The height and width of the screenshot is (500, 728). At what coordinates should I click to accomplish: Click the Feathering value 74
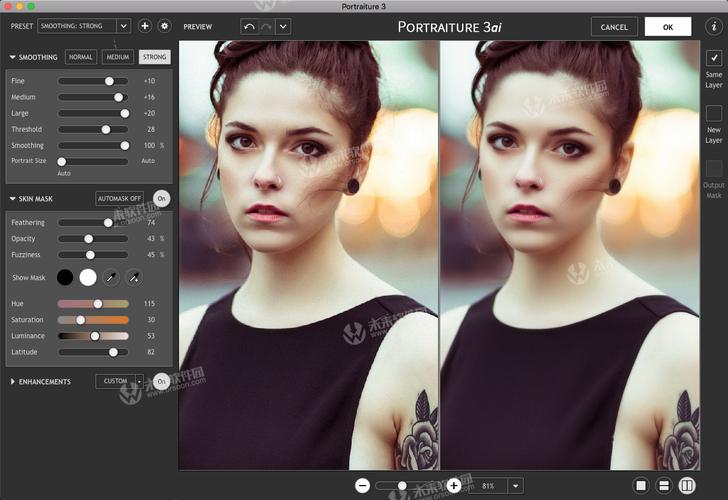151,222
